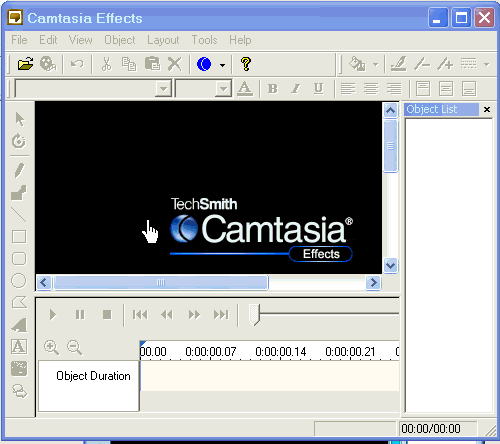The image size is (500, 444).
Task: Jump to the end of video
Action: (x=221, y=315)
